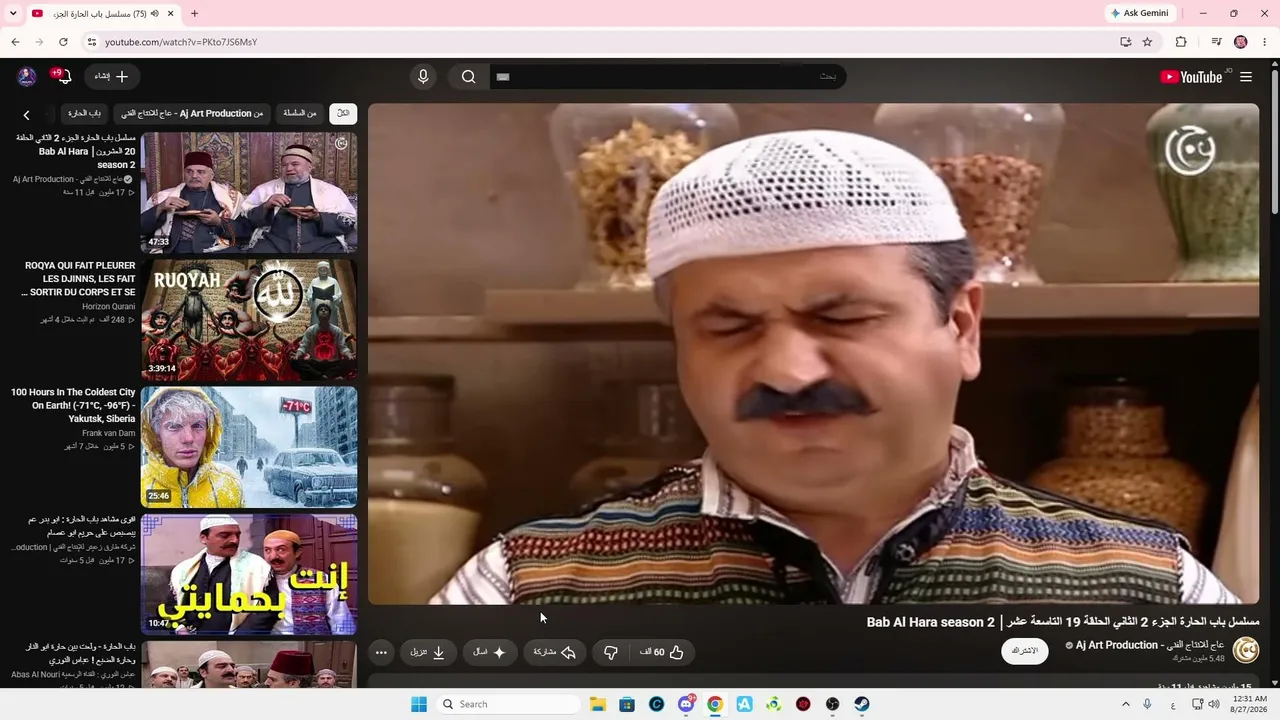1280x720 pixels.
Task: Open Microsoft Store from the taskbar
Action: (x=627, y=704)
